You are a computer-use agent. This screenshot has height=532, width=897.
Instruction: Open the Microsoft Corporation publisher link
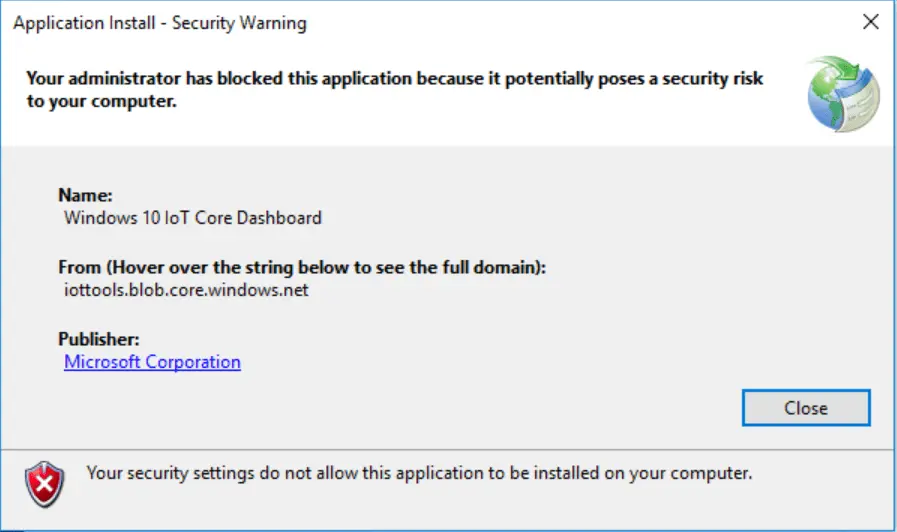152,362
